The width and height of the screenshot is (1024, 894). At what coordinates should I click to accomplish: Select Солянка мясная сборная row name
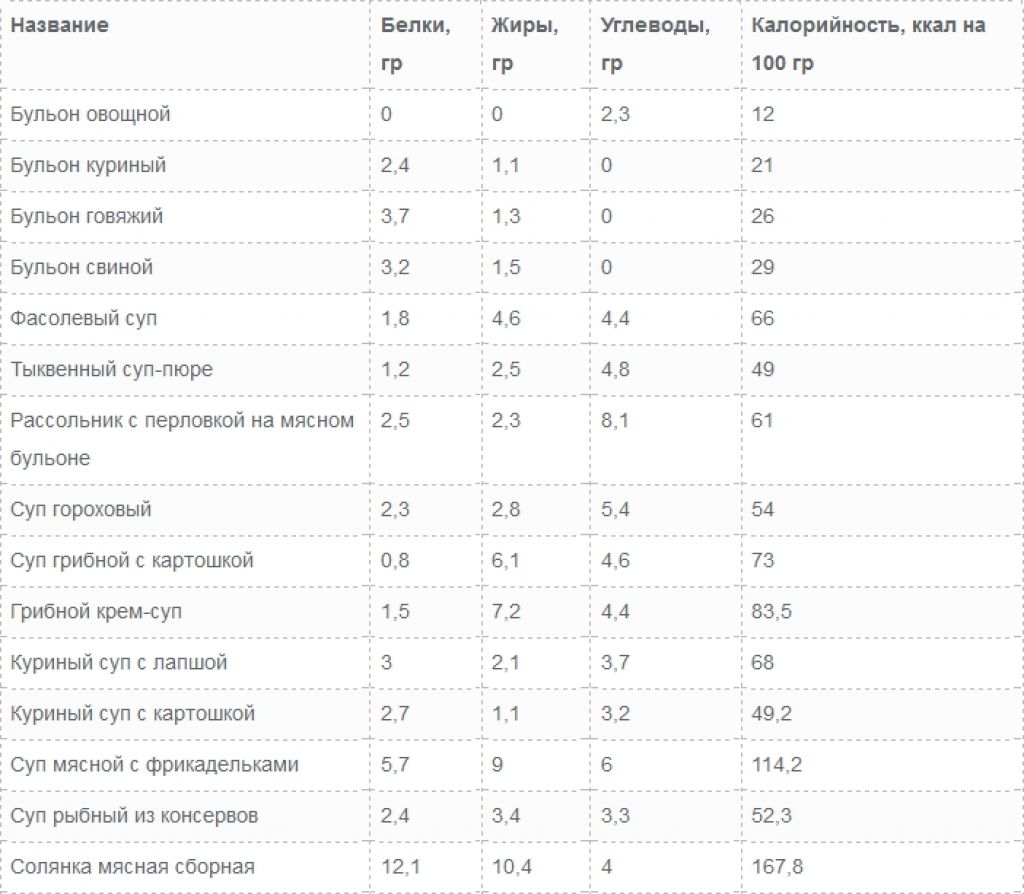(x=133, y=867)
